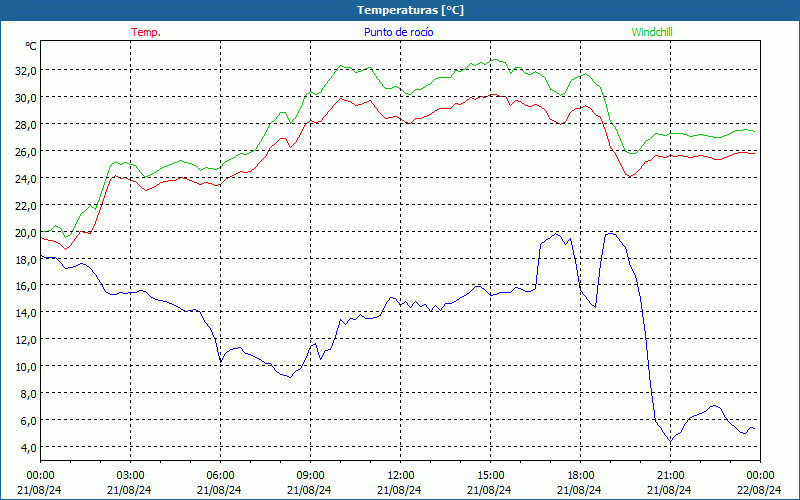Image resolution: width=800 pixels, height=500 pixels.
Task: Click the 24,0 y-axis value
Action: [25, 179]
